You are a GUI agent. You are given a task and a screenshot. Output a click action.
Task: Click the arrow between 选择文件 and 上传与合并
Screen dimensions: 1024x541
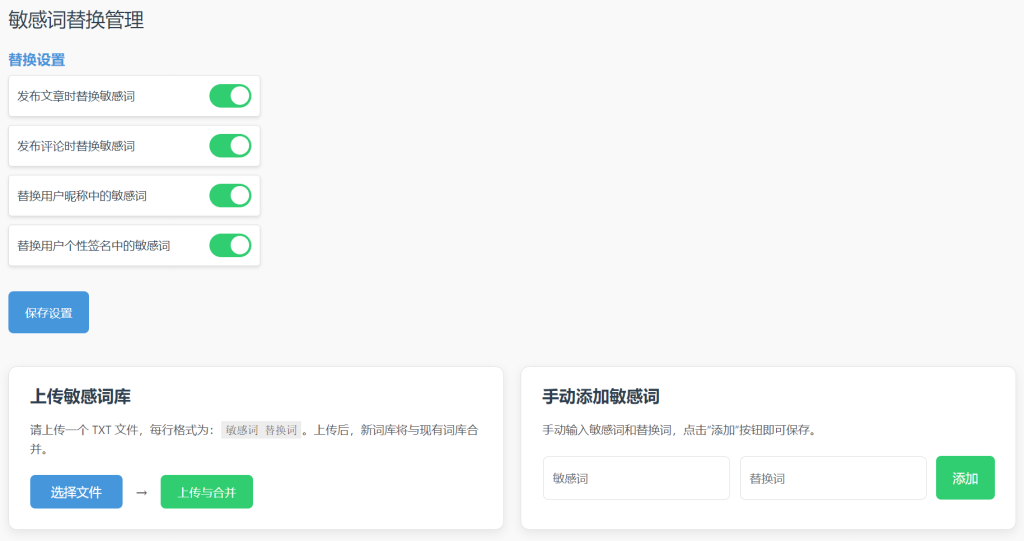[141, 492]
